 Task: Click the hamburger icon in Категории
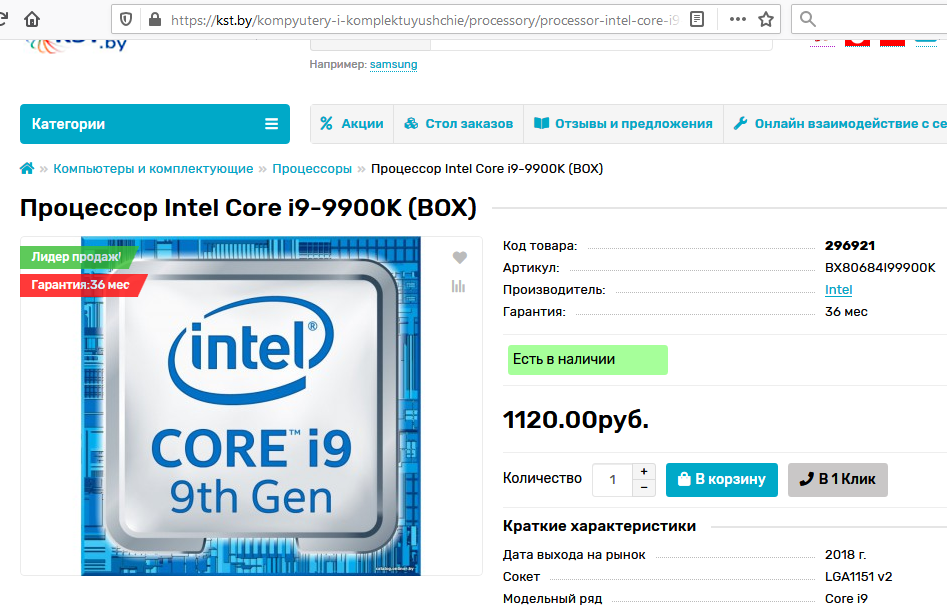(272, 124)
